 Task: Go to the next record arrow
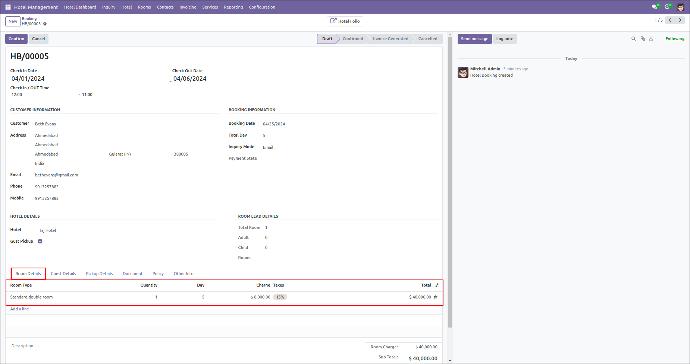680,20
